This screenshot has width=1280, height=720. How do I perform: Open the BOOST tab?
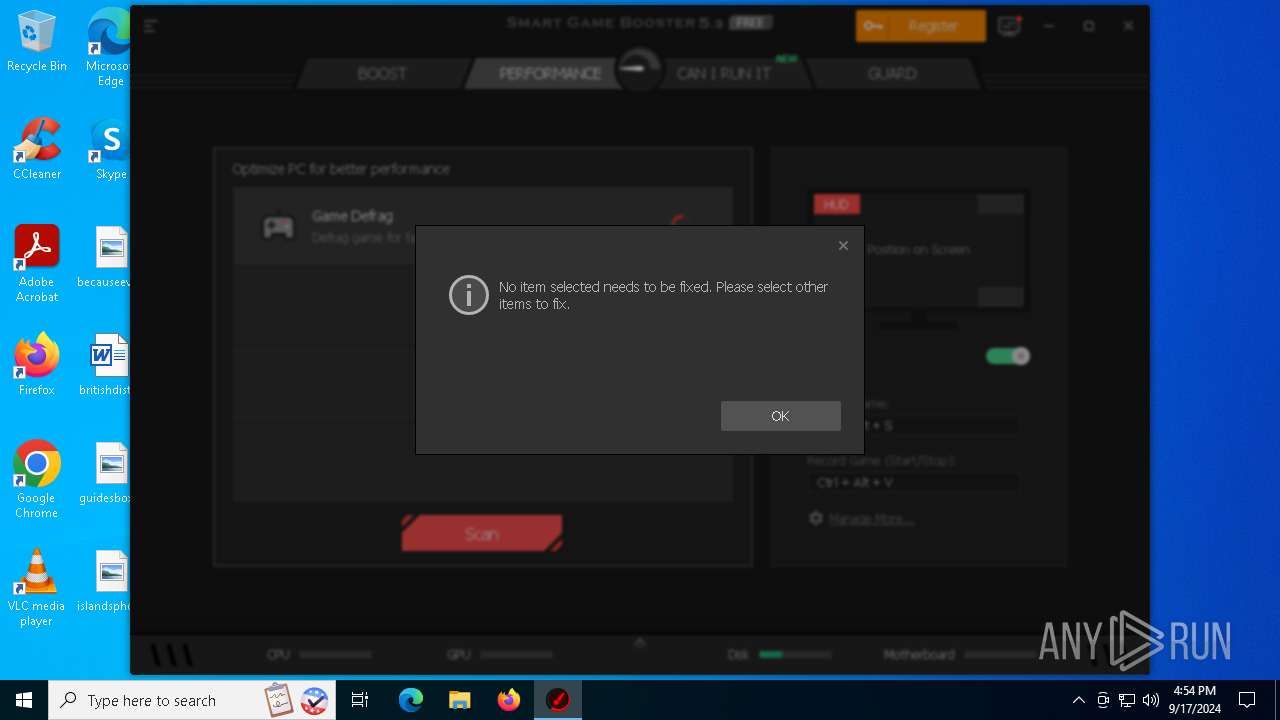coord(382,73)
